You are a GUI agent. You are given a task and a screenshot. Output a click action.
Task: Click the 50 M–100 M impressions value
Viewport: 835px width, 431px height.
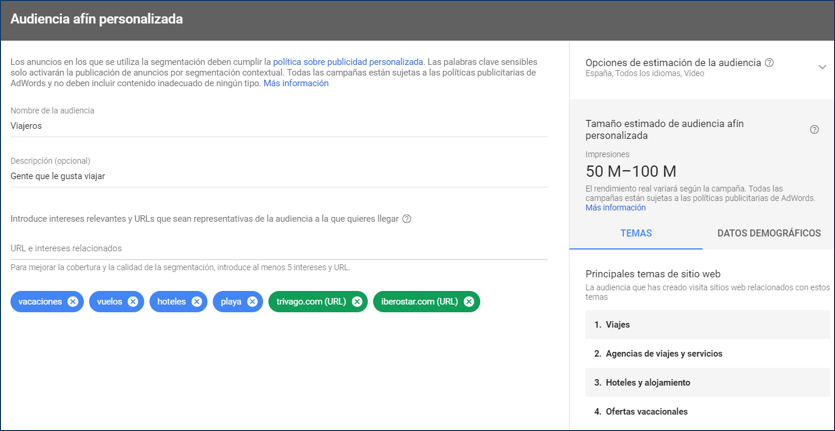[x=631, y=172]
